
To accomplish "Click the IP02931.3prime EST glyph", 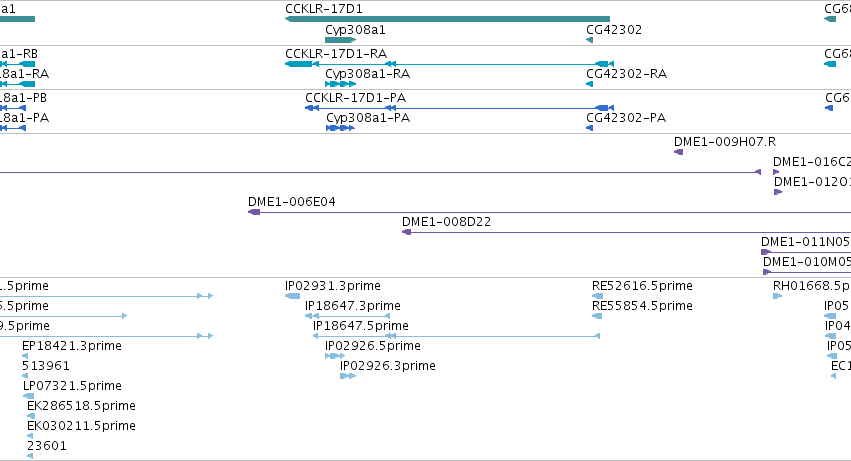I will coord(292,296).
